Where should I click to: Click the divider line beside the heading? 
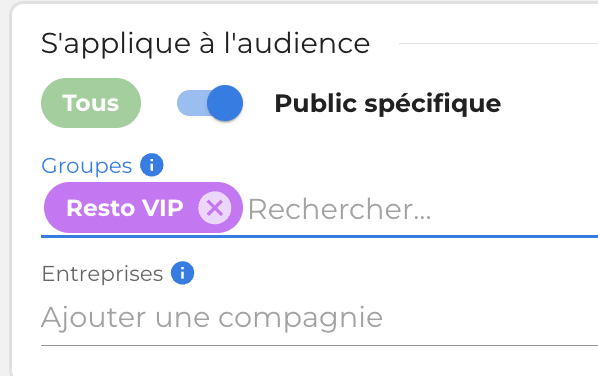pyautogui.click(x=498, y=43)
